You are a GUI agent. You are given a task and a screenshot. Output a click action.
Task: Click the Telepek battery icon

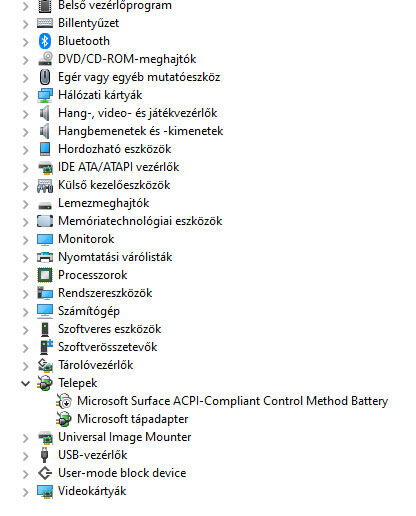pos(45,383)
